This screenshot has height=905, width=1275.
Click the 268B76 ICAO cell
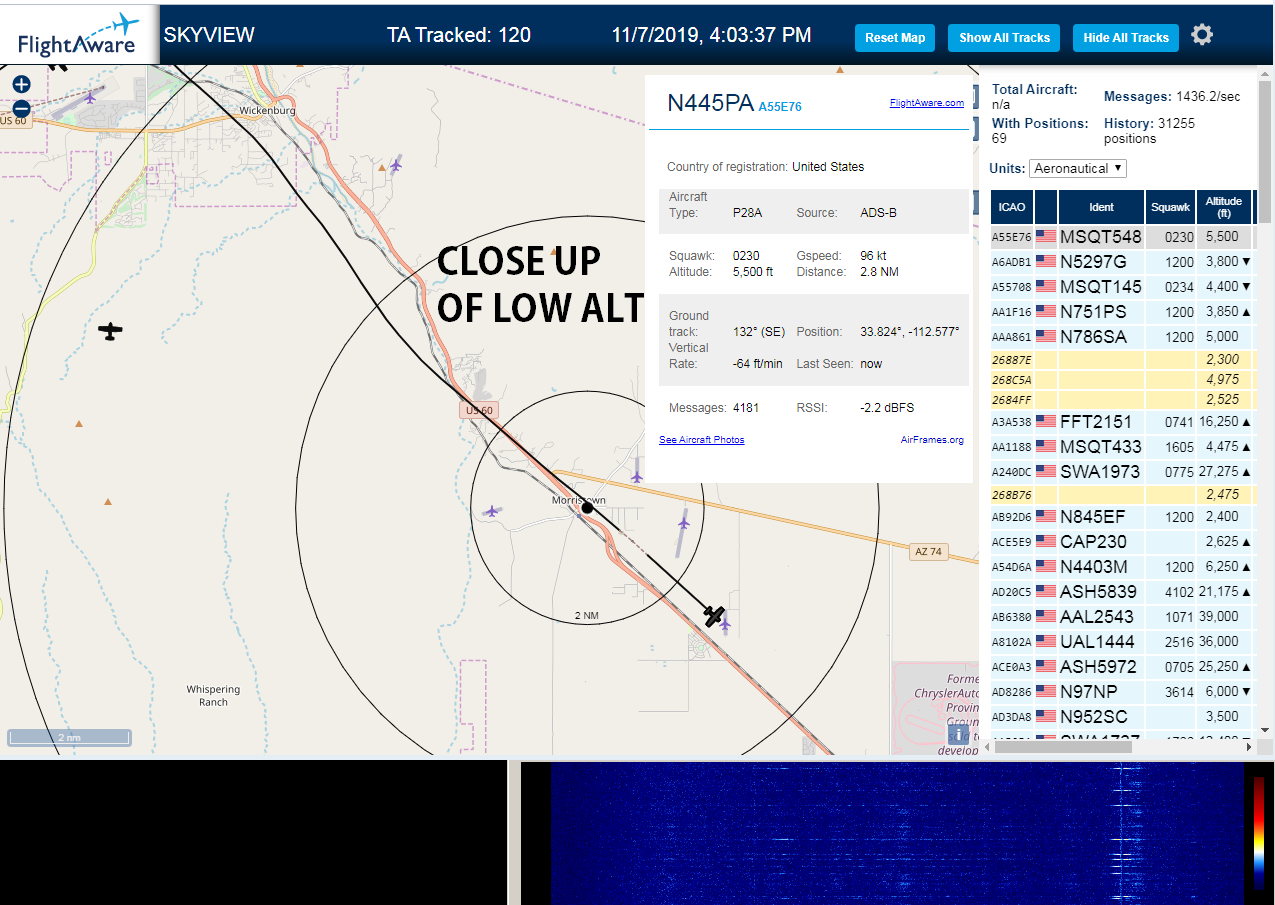tap(1011, 495)
